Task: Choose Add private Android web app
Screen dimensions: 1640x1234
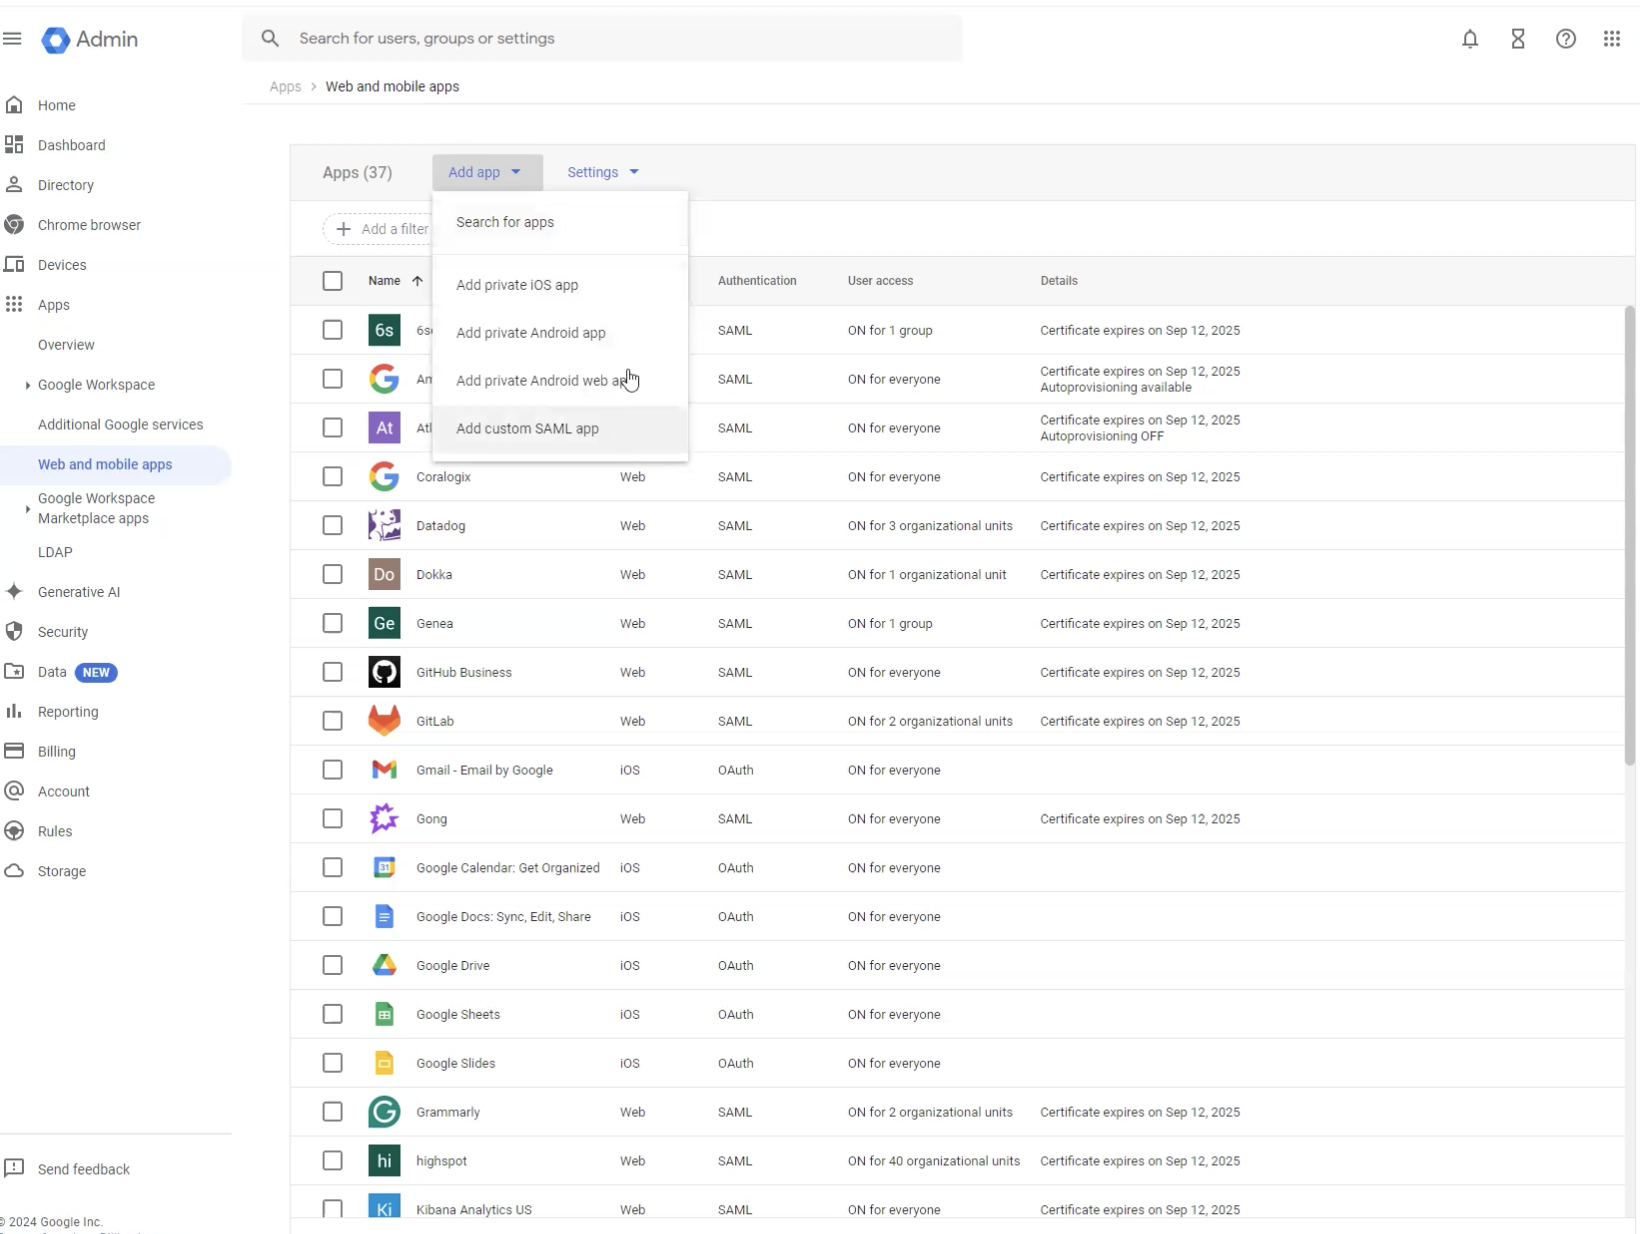Action: click(560, 381)
